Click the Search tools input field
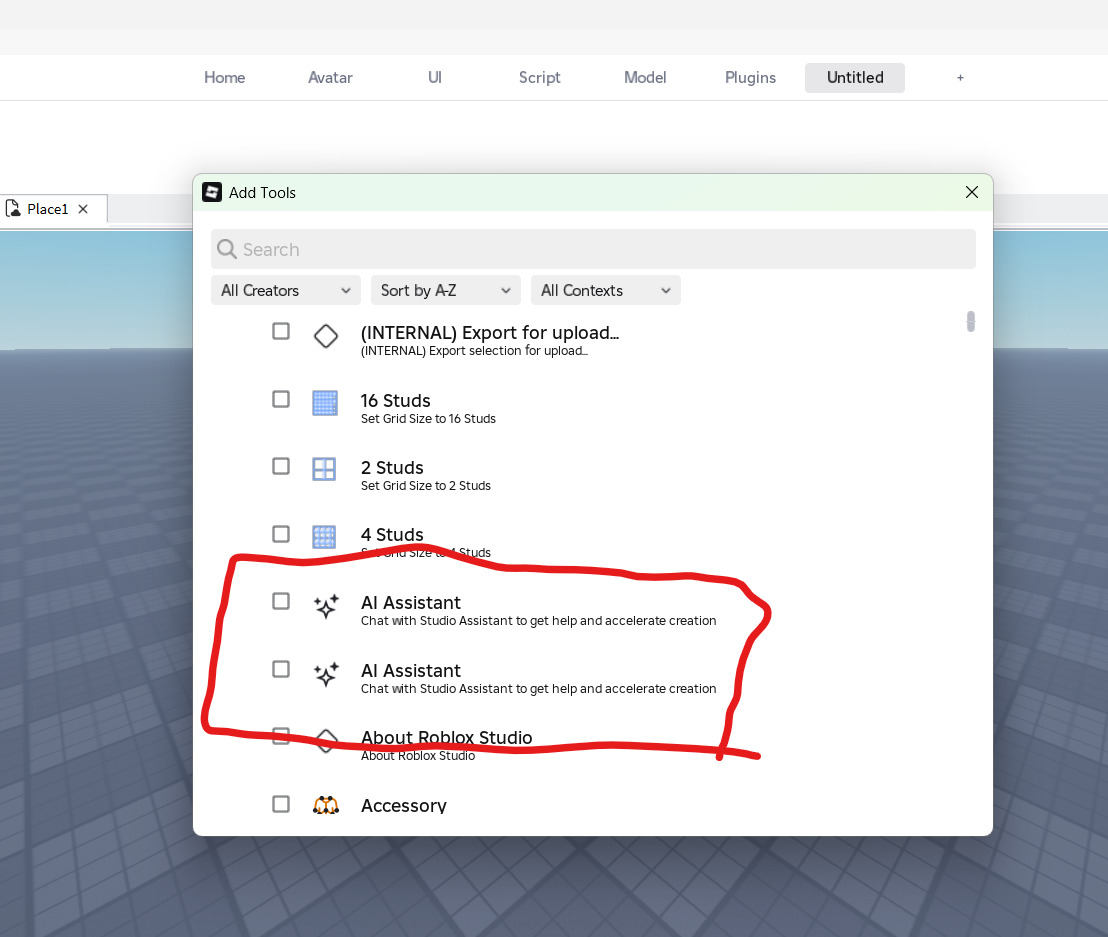Screen dimensions: 1108x937 coord(593,249)
